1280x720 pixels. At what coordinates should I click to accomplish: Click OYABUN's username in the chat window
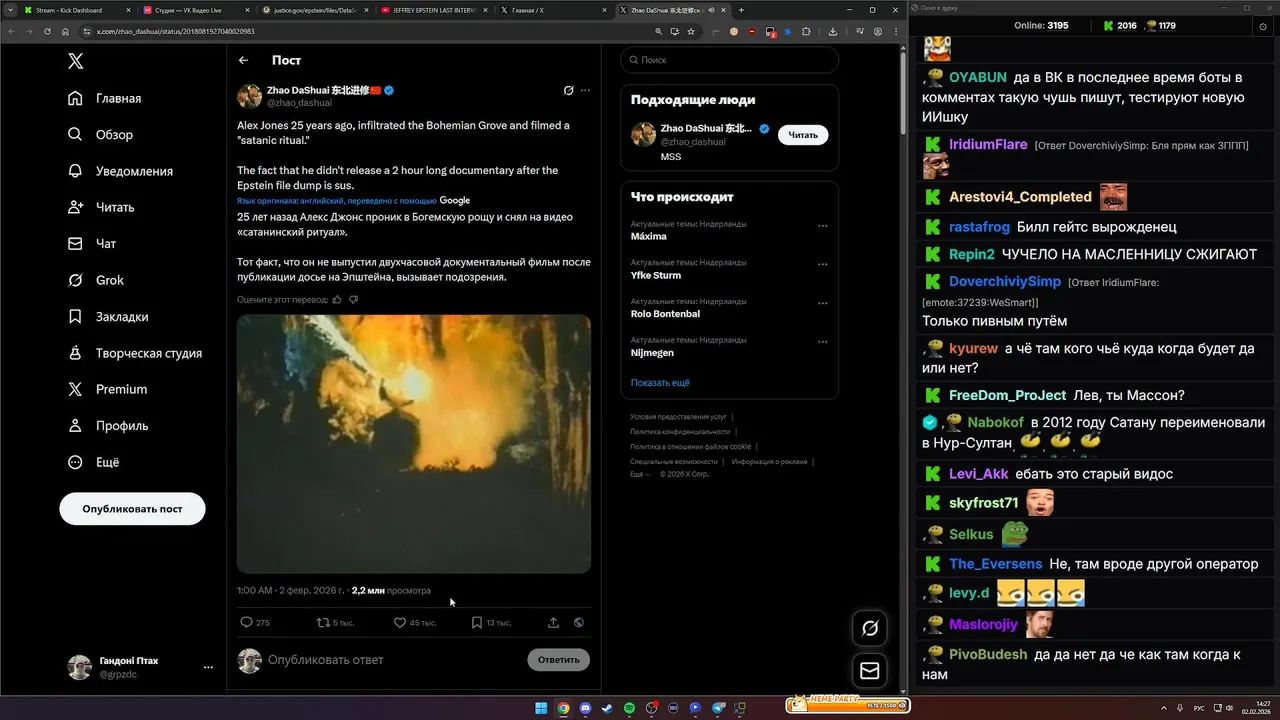tap(978, 77)
